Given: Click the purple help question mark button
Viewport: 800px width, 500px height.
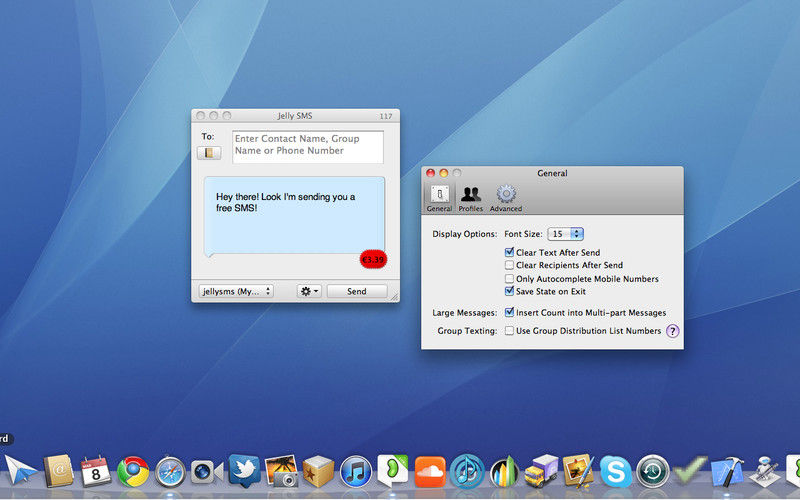Looking at the screenshot, I should click(x=673, y=331).
